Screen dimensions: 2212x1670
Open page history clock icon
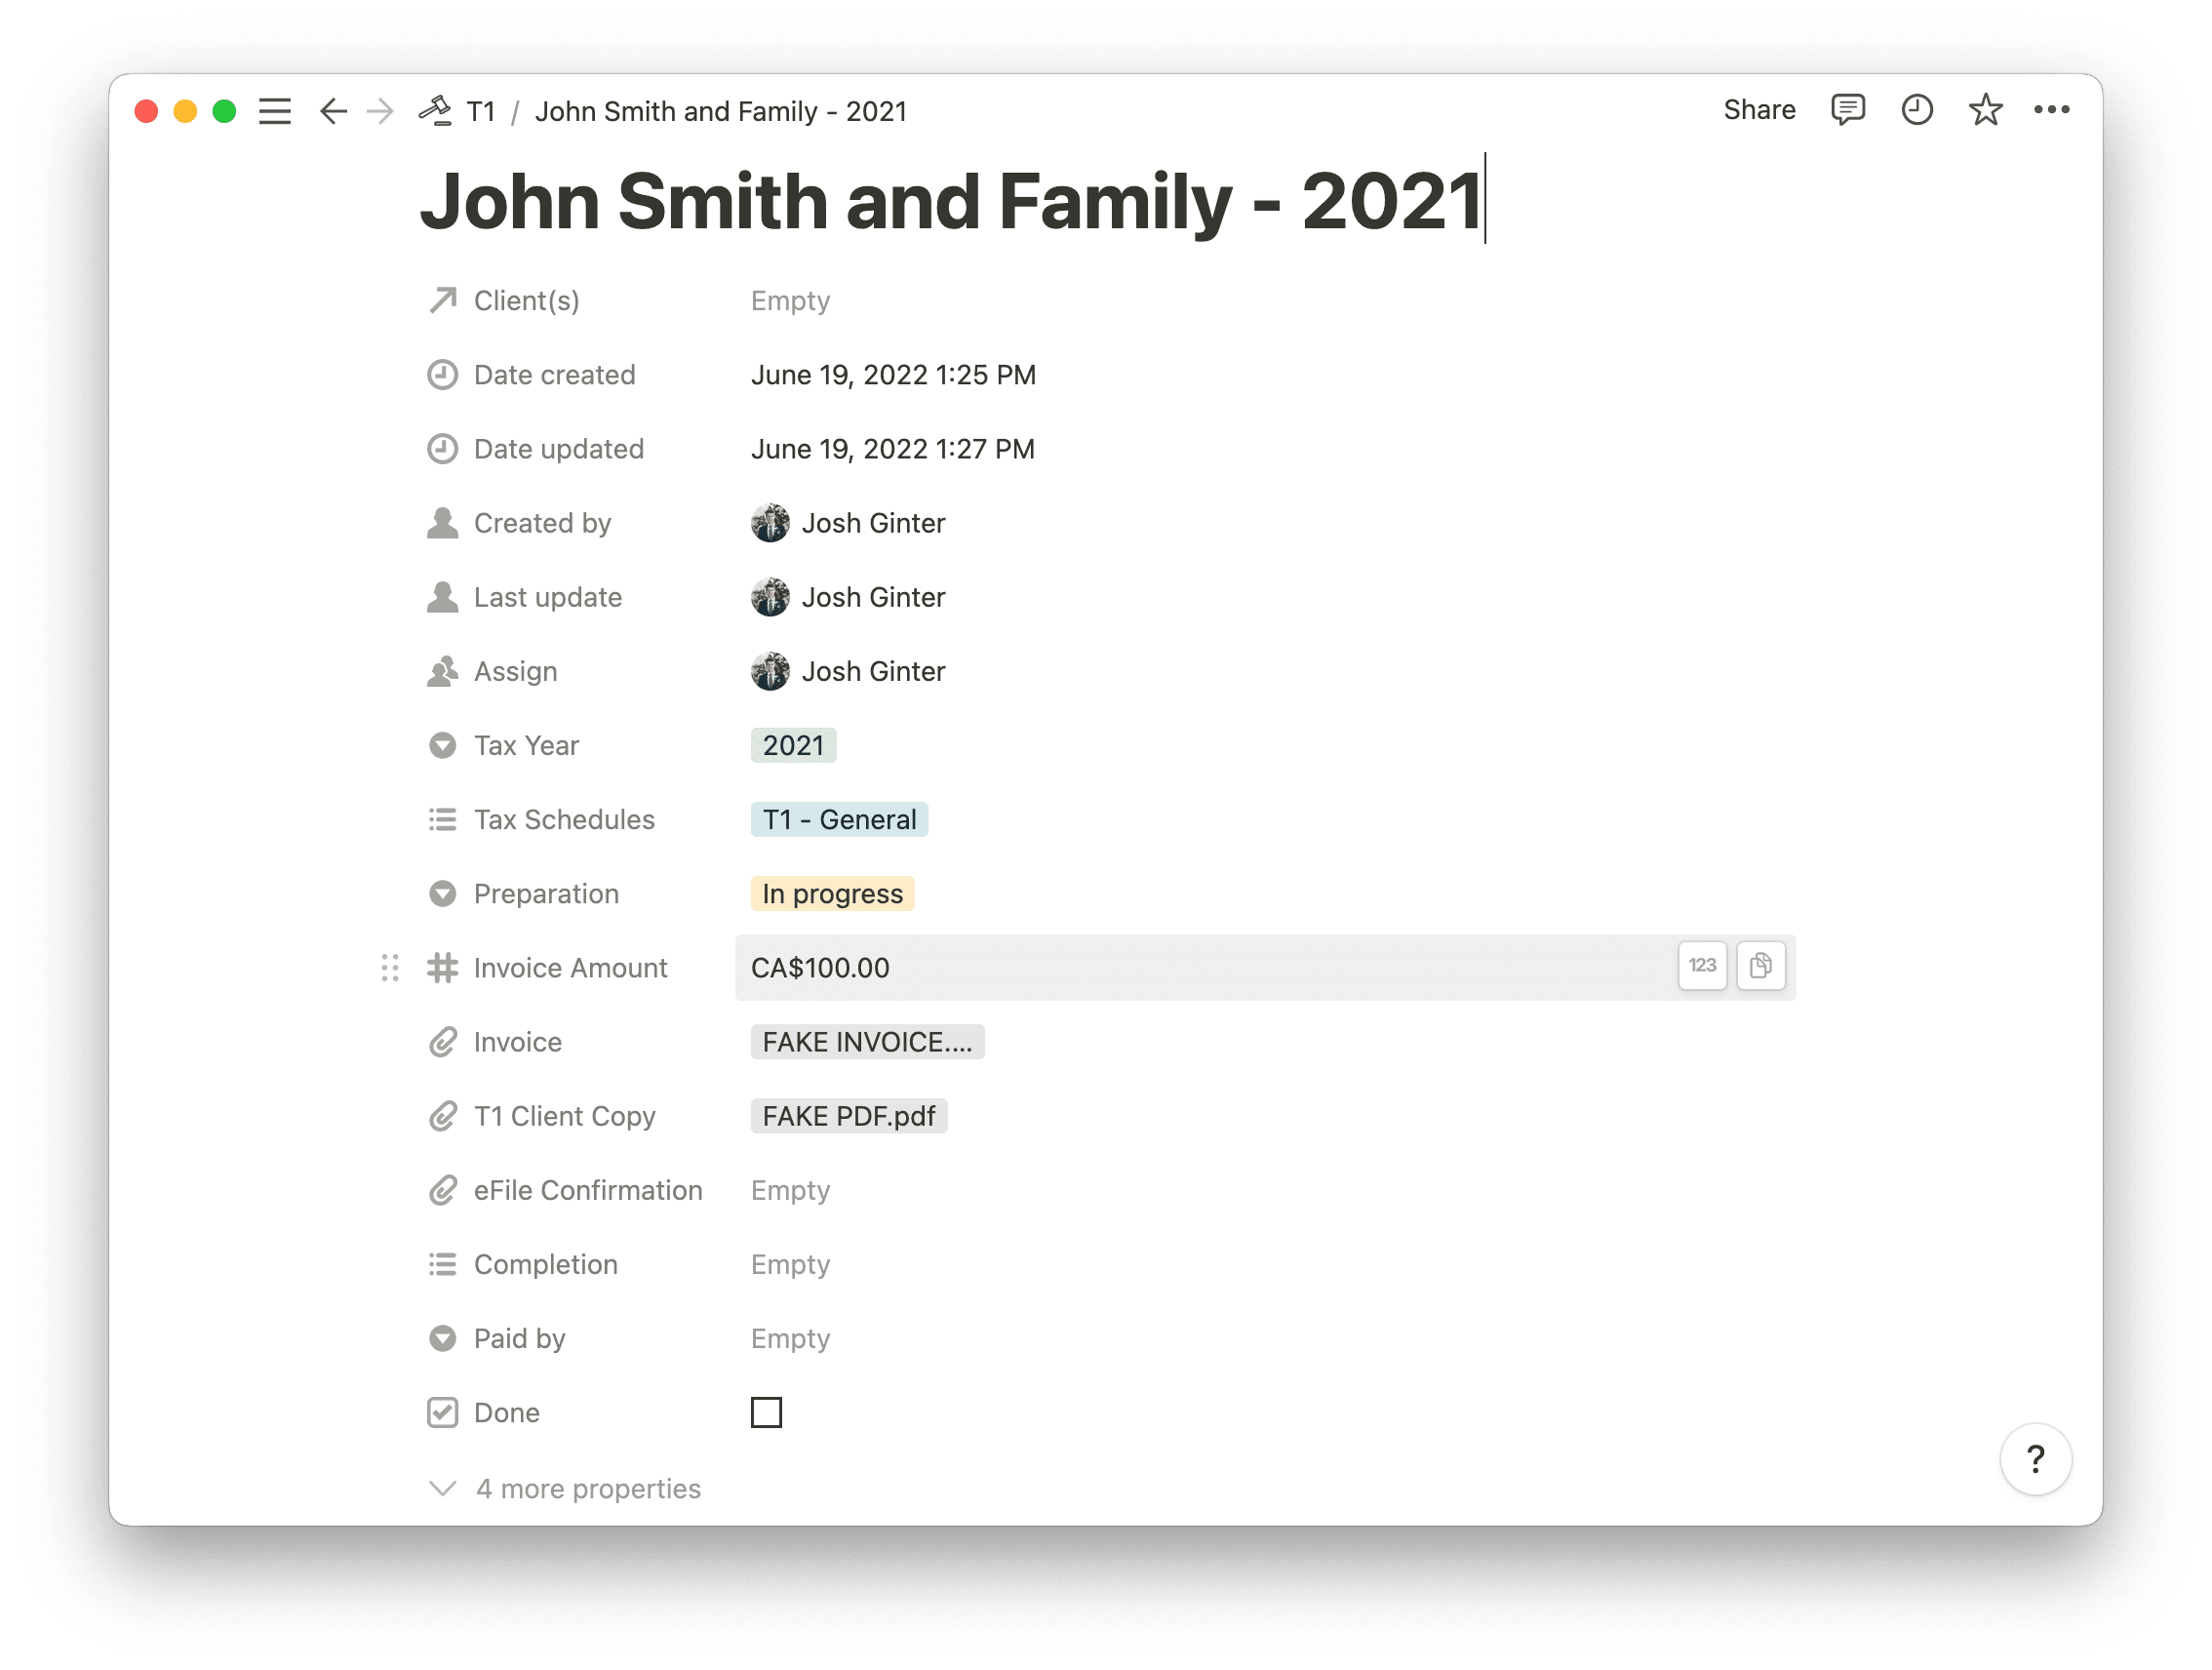tap(1916, 110)
